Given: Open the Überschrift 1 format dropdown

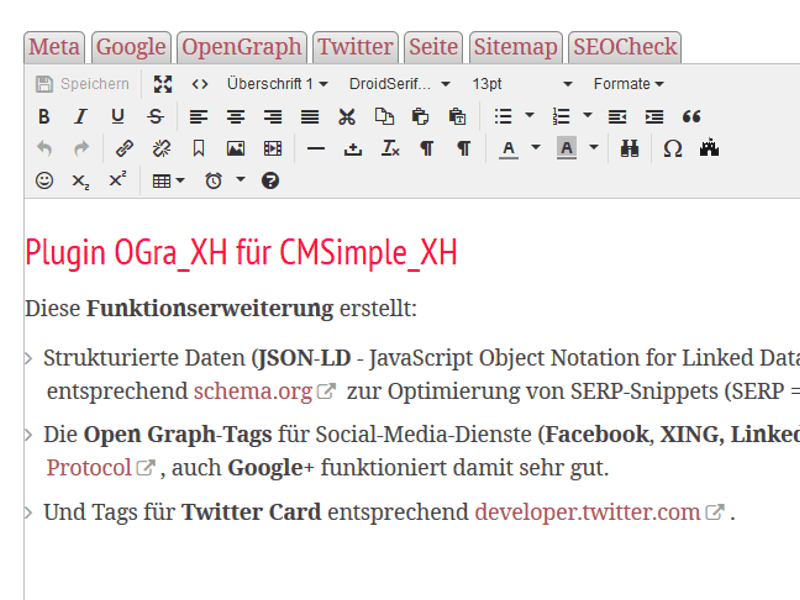Looking at the screenshot, I should [x=278, y=84].
